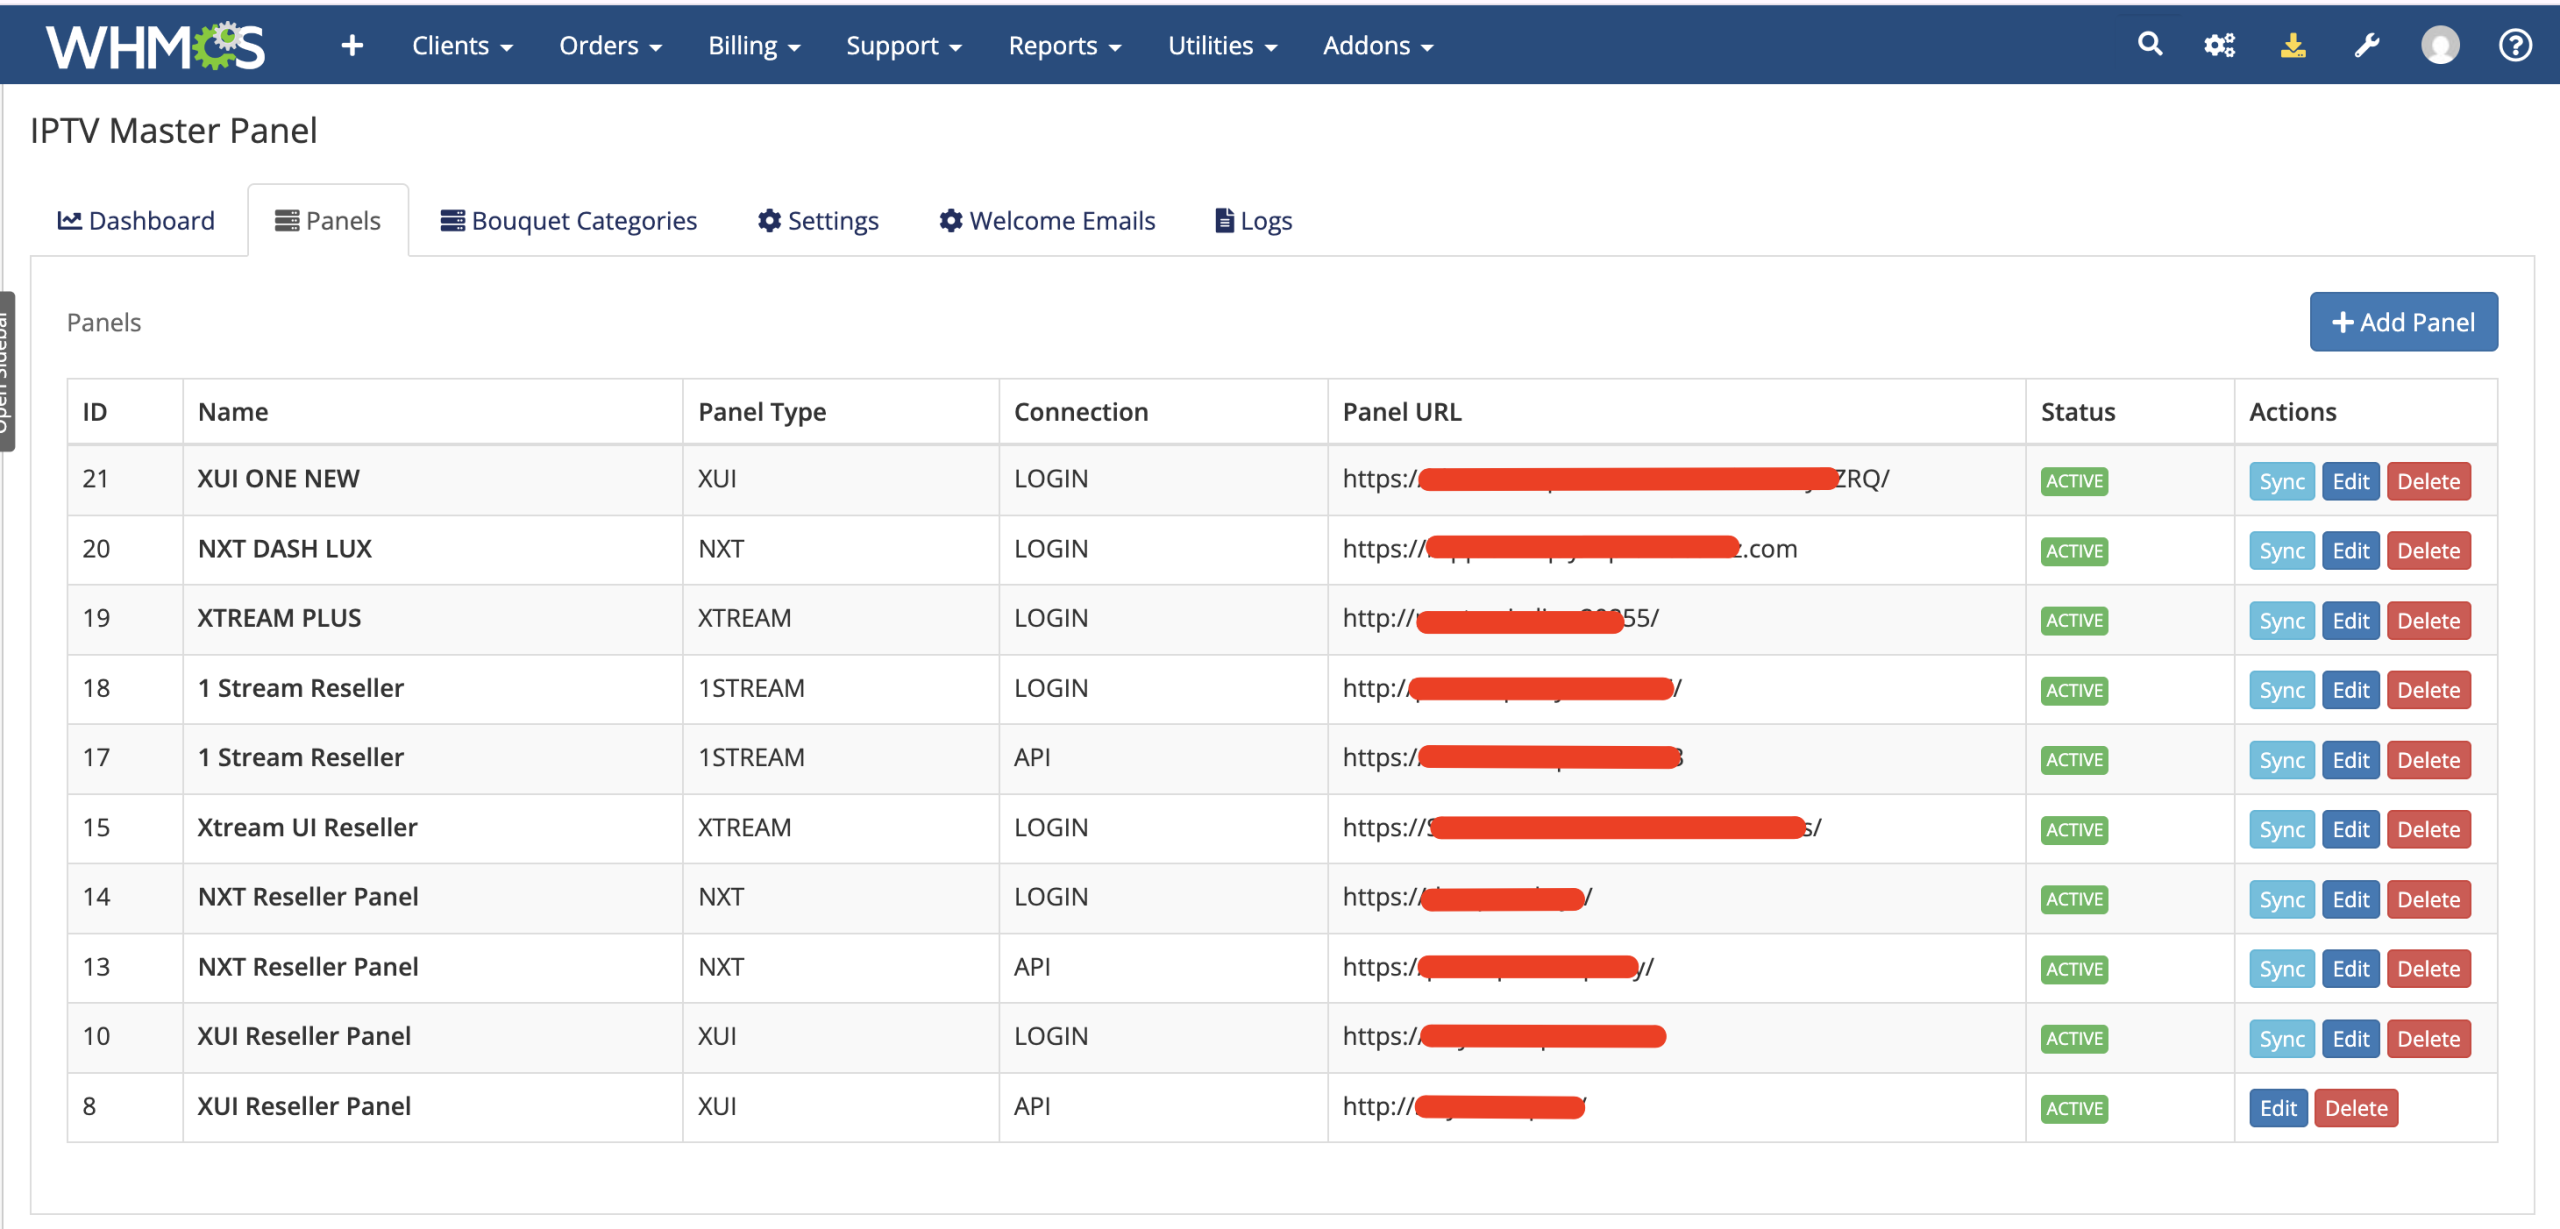This screenshot has width=2560, height=1229.
Task: Edit the Xtream UI Reseller panel
Action: click(2350, 829)
